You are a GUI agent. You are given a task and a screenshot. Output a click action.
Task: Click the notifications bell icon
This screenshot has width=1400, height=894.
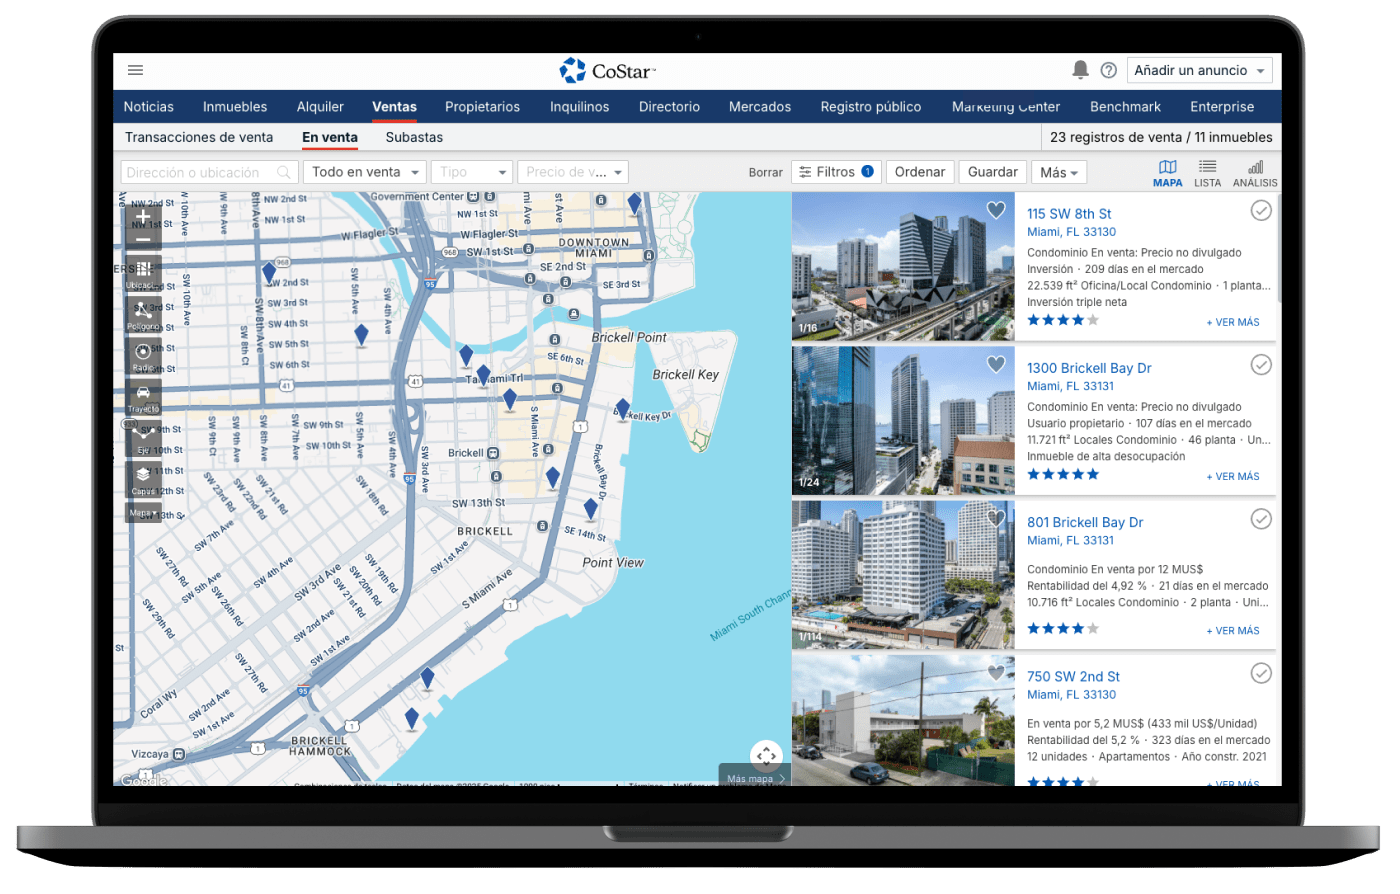[1080, 70]
